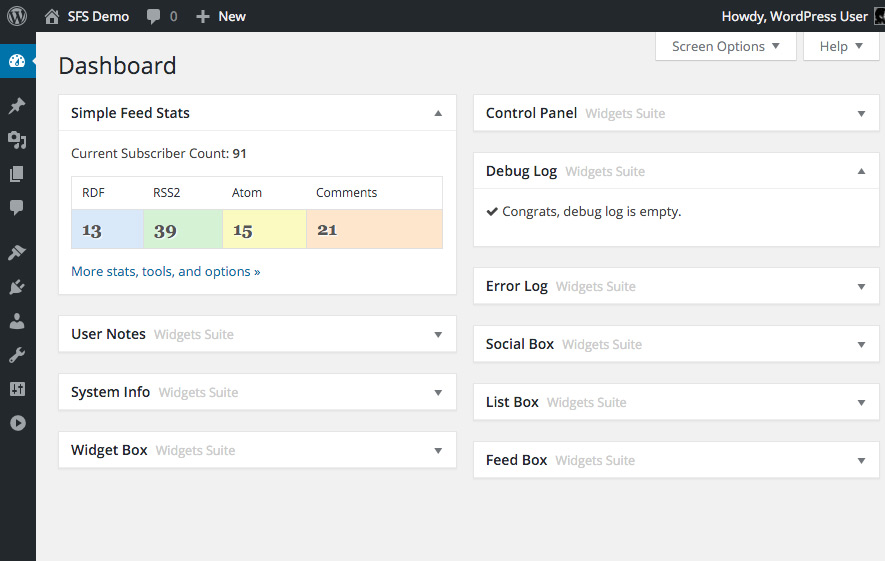885x561 pixels.
Task: Click the comment bubble in the admin bar
Action: [160, 16]
